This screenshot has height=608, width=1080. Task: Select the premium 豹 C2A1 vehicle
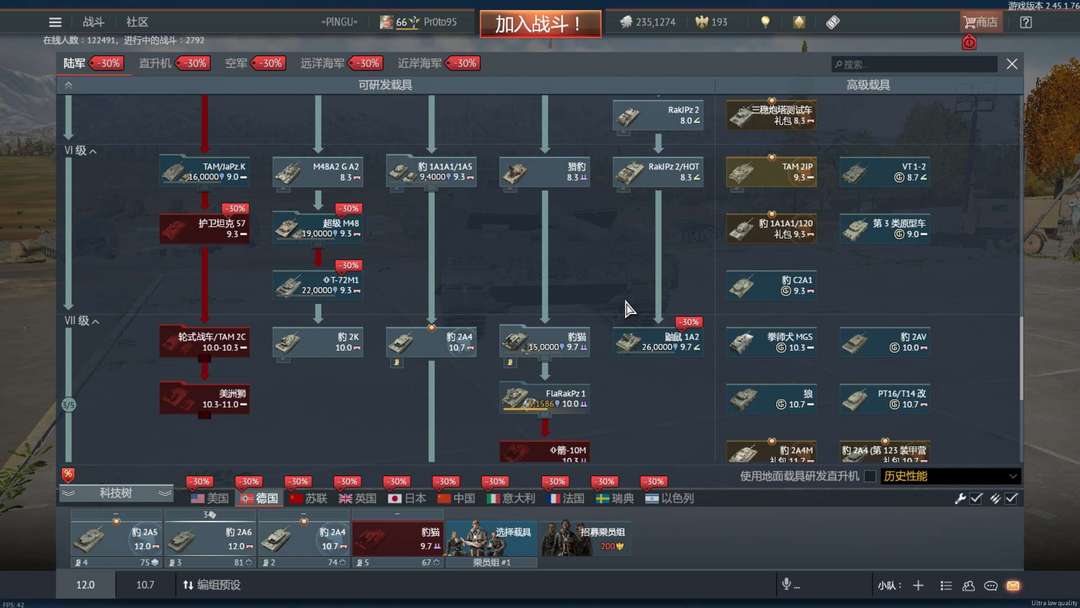tap(771, 285)
